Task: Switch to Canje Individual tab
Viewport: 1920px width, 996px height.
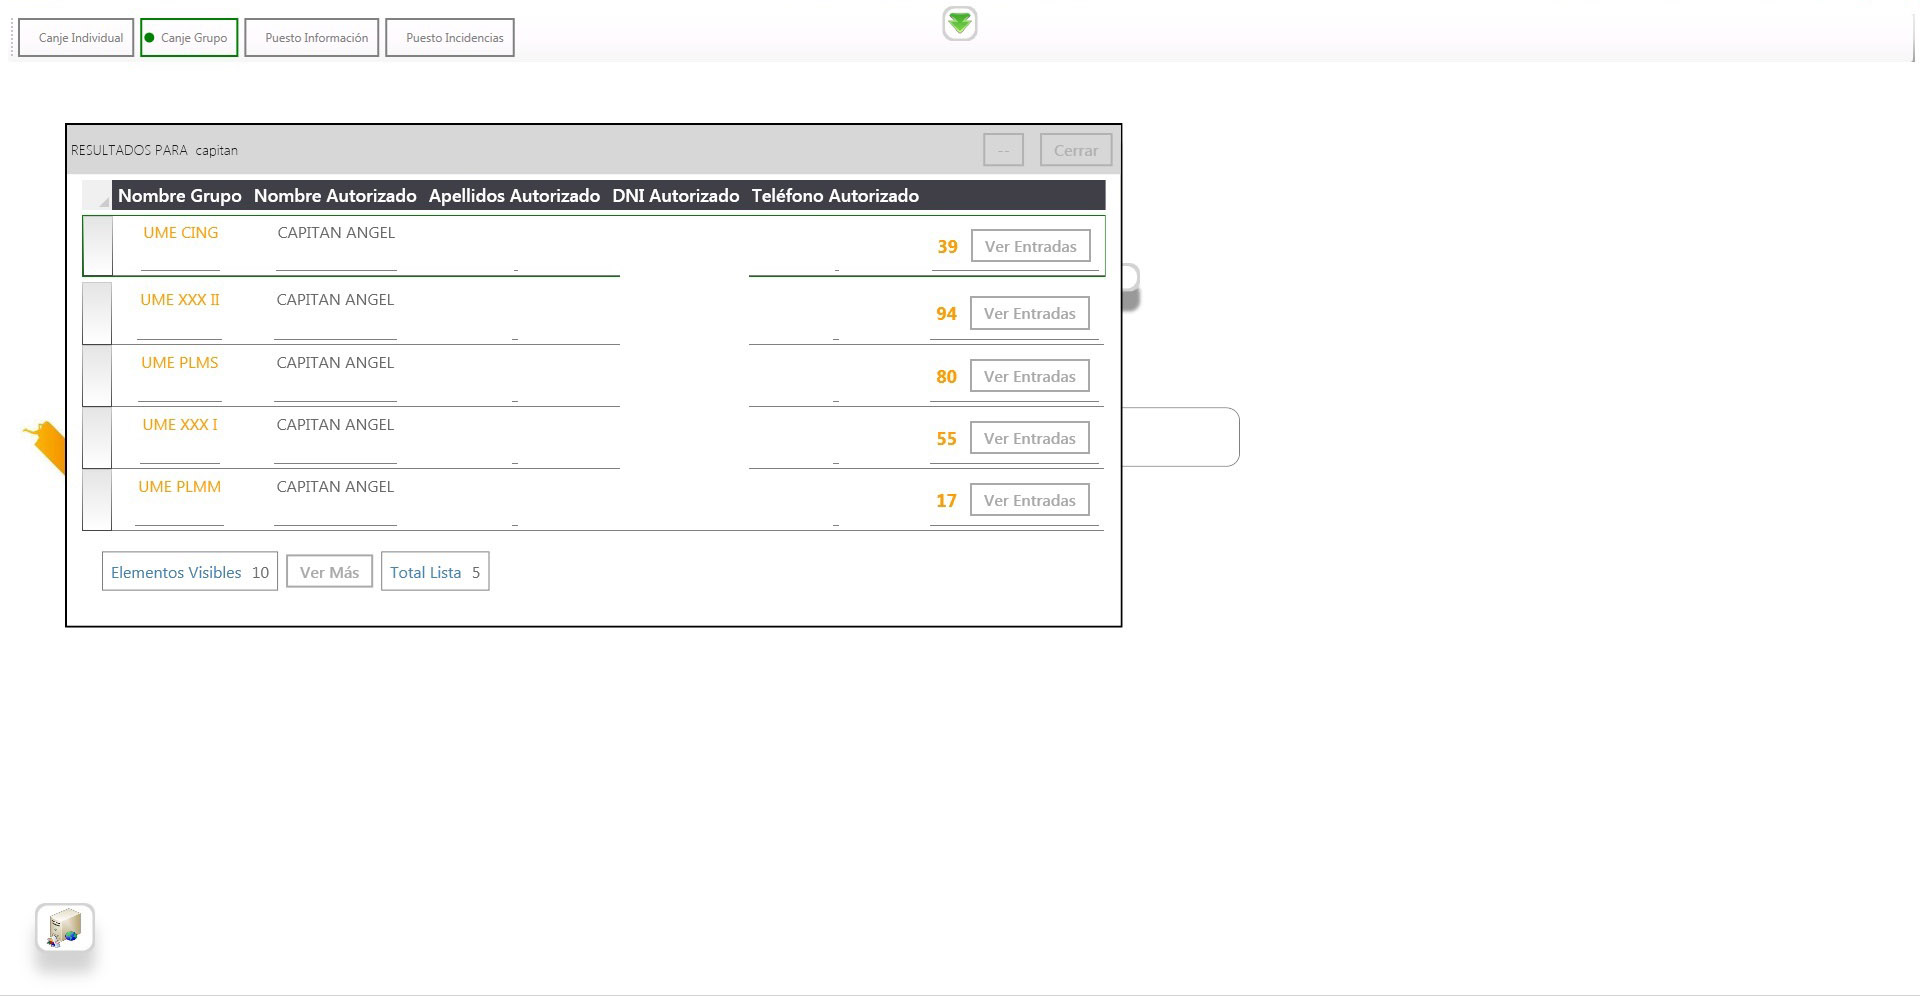Action: tap(76, 38)
